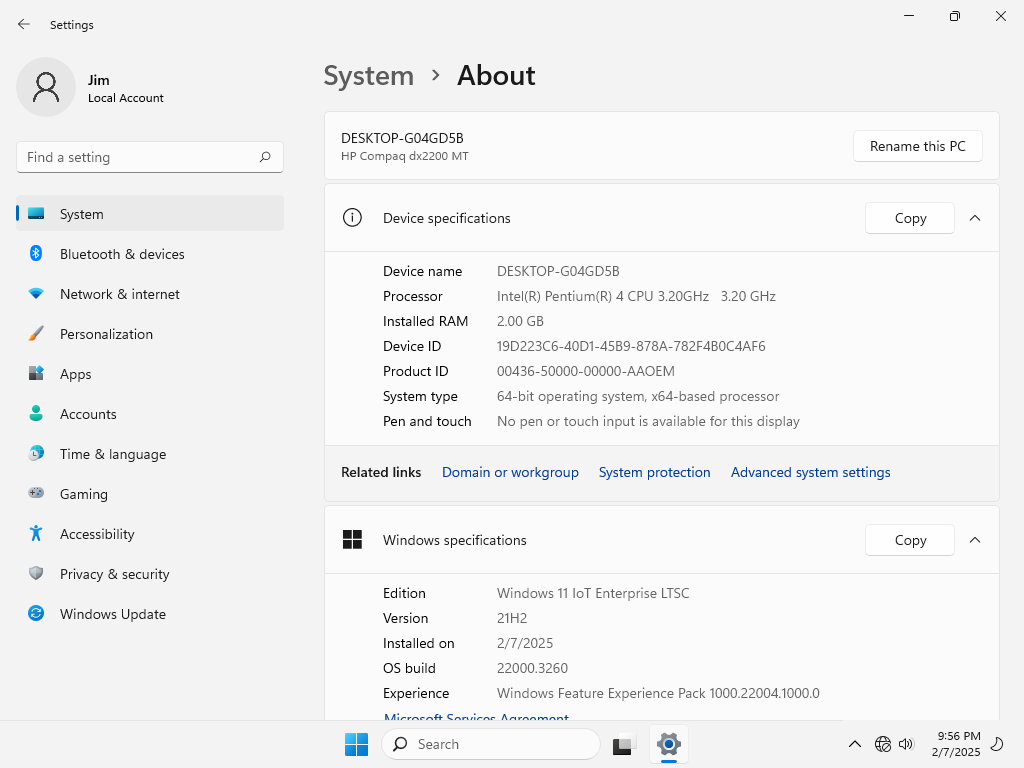Collapse the Windows specifications section
1024x768 pixels.
coord(975,540)
